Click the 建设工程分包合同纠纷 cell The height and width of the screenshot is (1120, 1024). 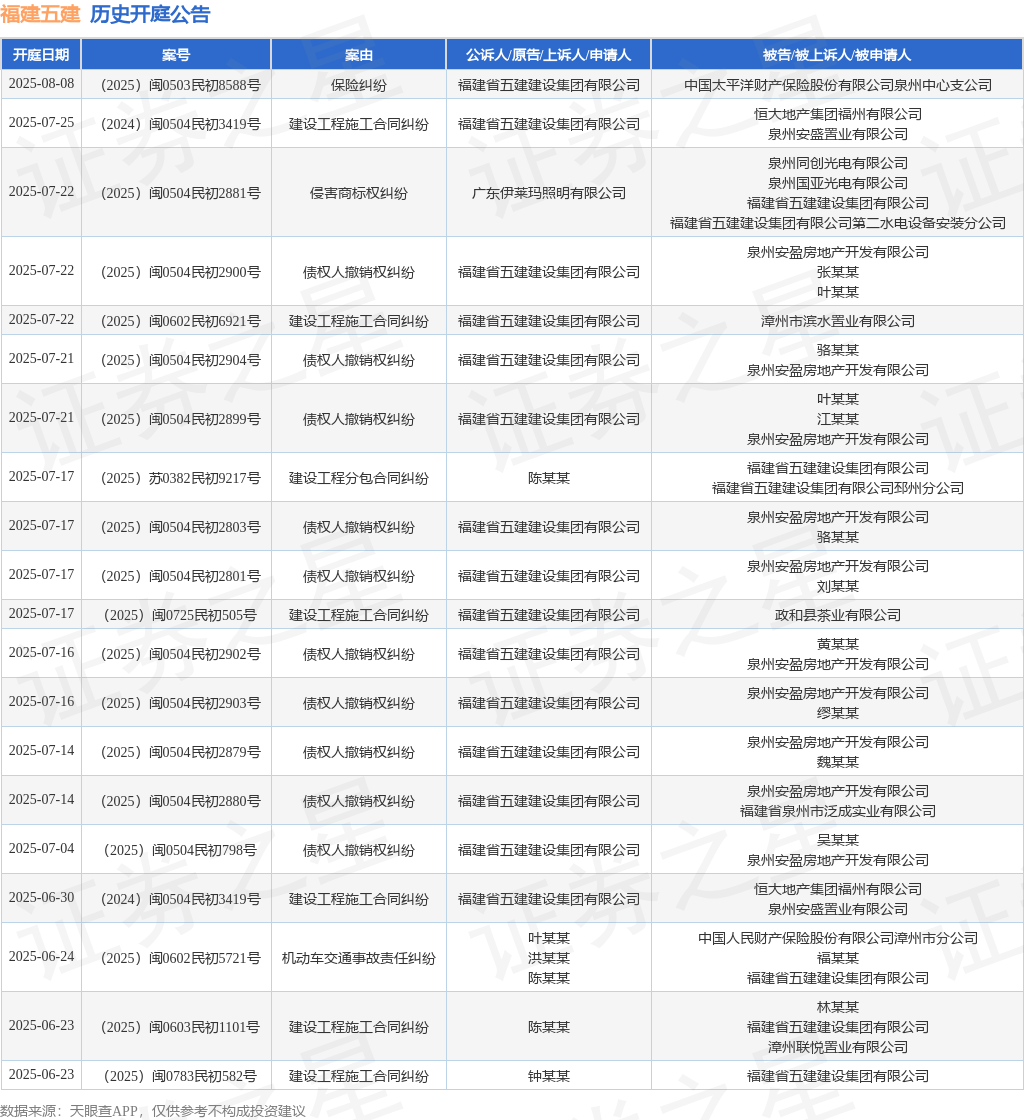tap(358, 478)
